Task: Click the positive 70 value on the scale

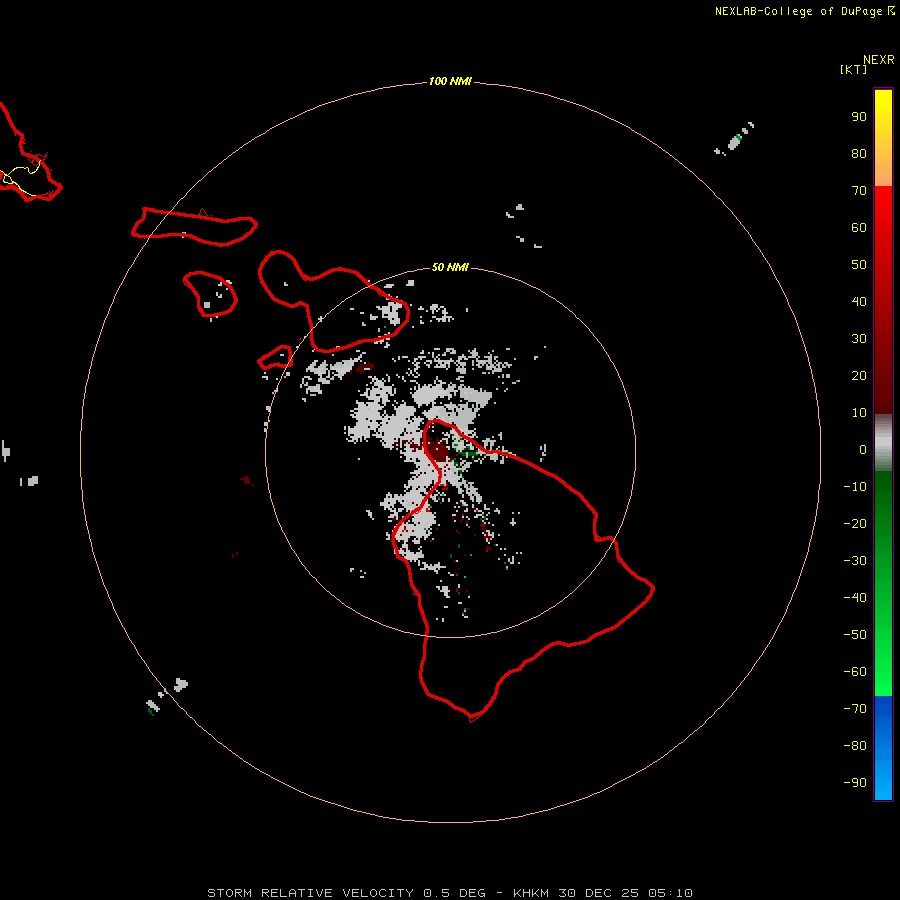Action: (859, 191)
